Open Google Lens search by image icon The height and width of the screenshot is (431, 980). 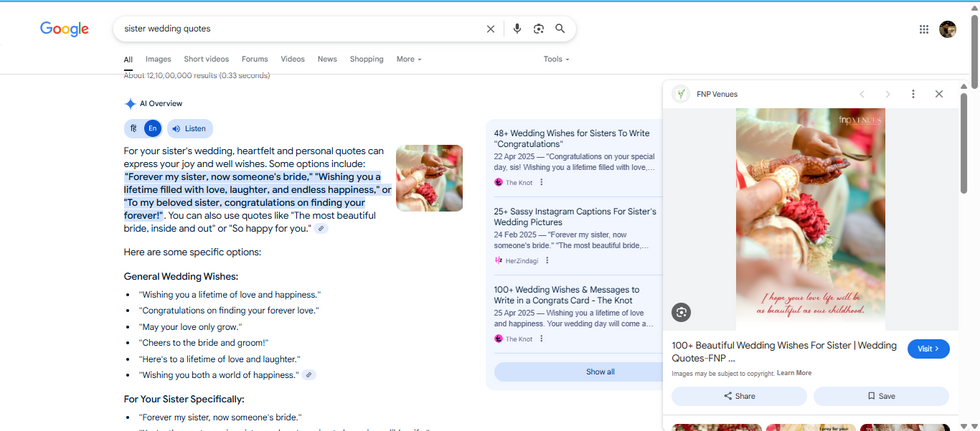(539, 29)
